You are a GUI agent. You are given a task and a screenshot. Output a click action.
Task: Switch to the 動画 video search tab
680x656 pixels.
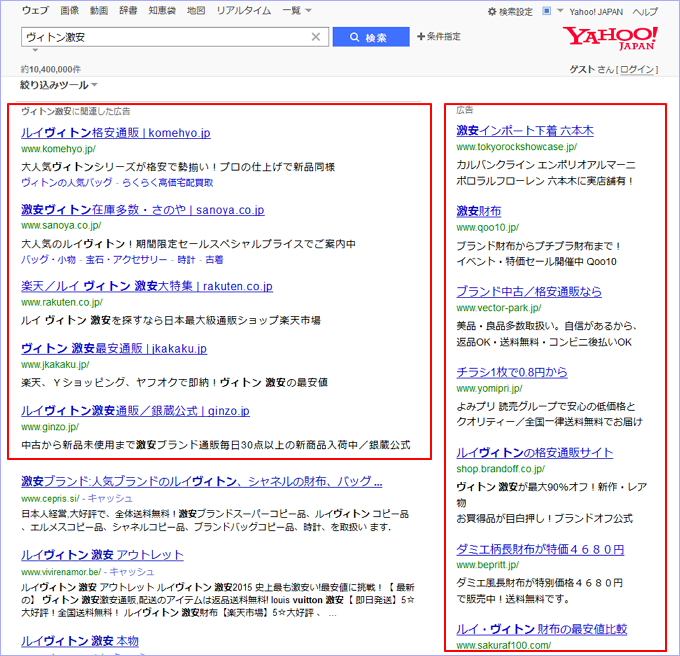(99, 10)
